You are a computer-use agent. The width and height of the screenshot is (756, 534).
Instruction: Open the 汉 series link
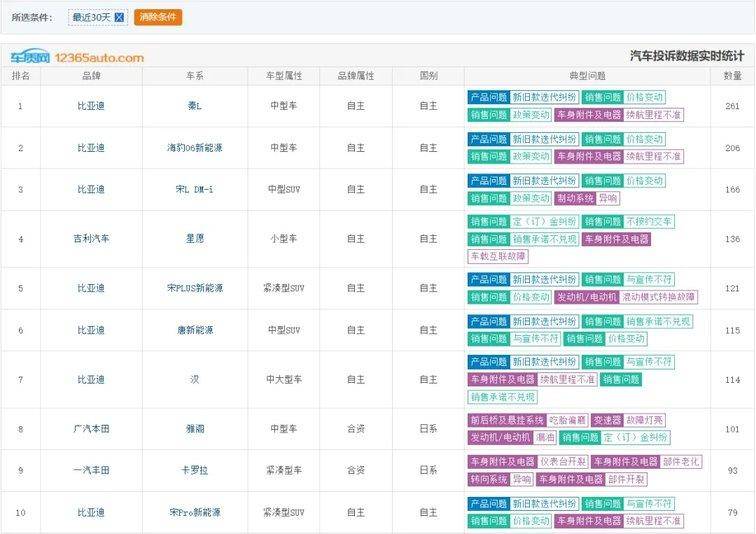[x=195, y=379]
